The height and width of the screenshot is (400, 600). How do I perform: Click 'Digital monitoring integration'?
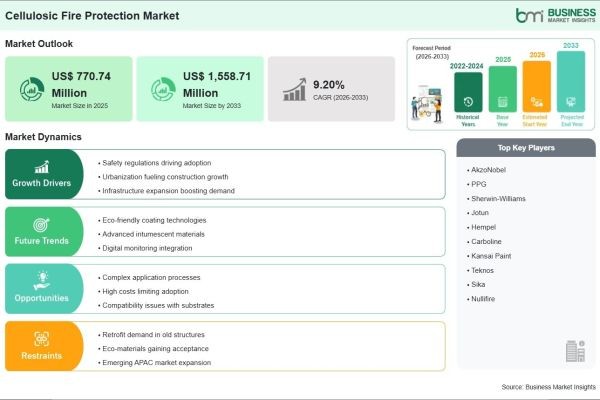click(147, 248)
